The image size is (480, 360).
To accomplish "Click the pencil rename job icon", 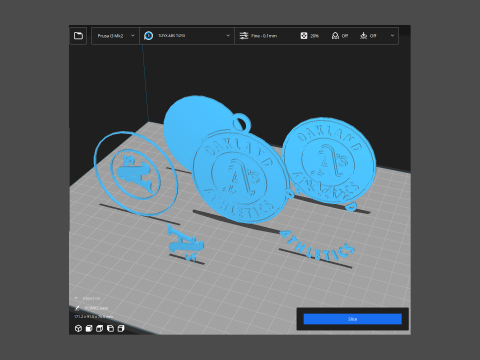I will click(x=77, y=308).
